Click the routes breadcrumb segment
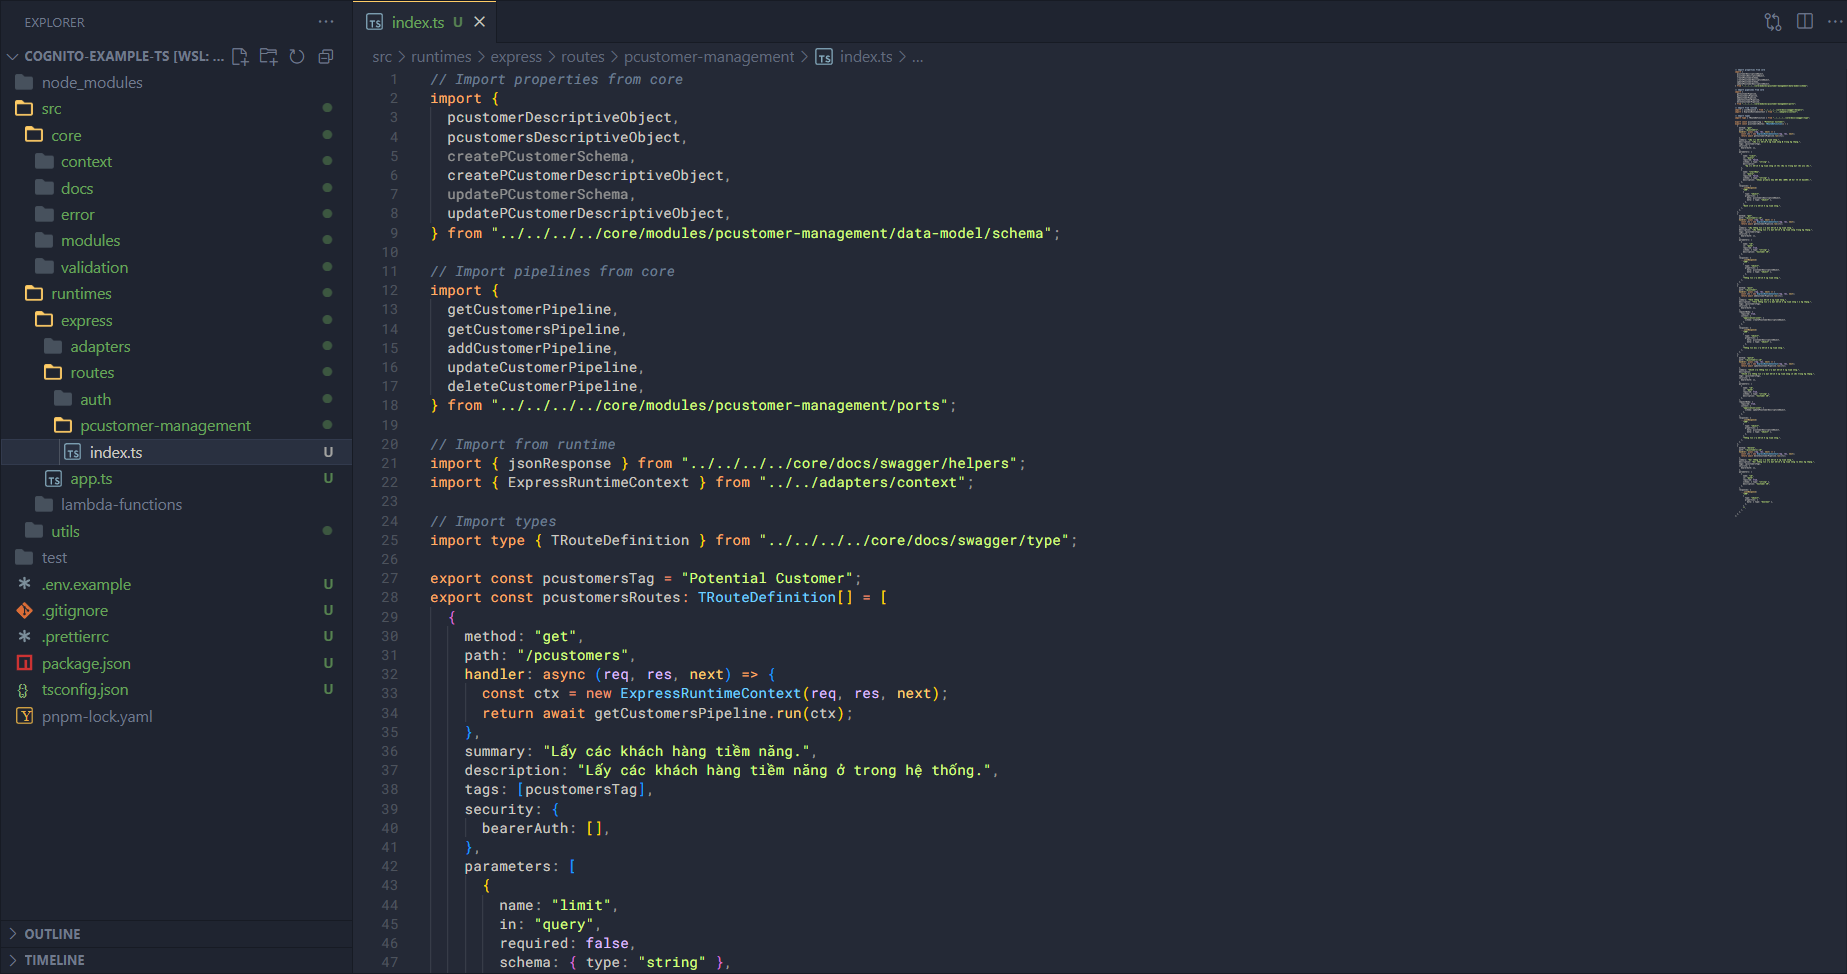The height and width of the screenshot is (974, 1847). click(x=582, y=57)
